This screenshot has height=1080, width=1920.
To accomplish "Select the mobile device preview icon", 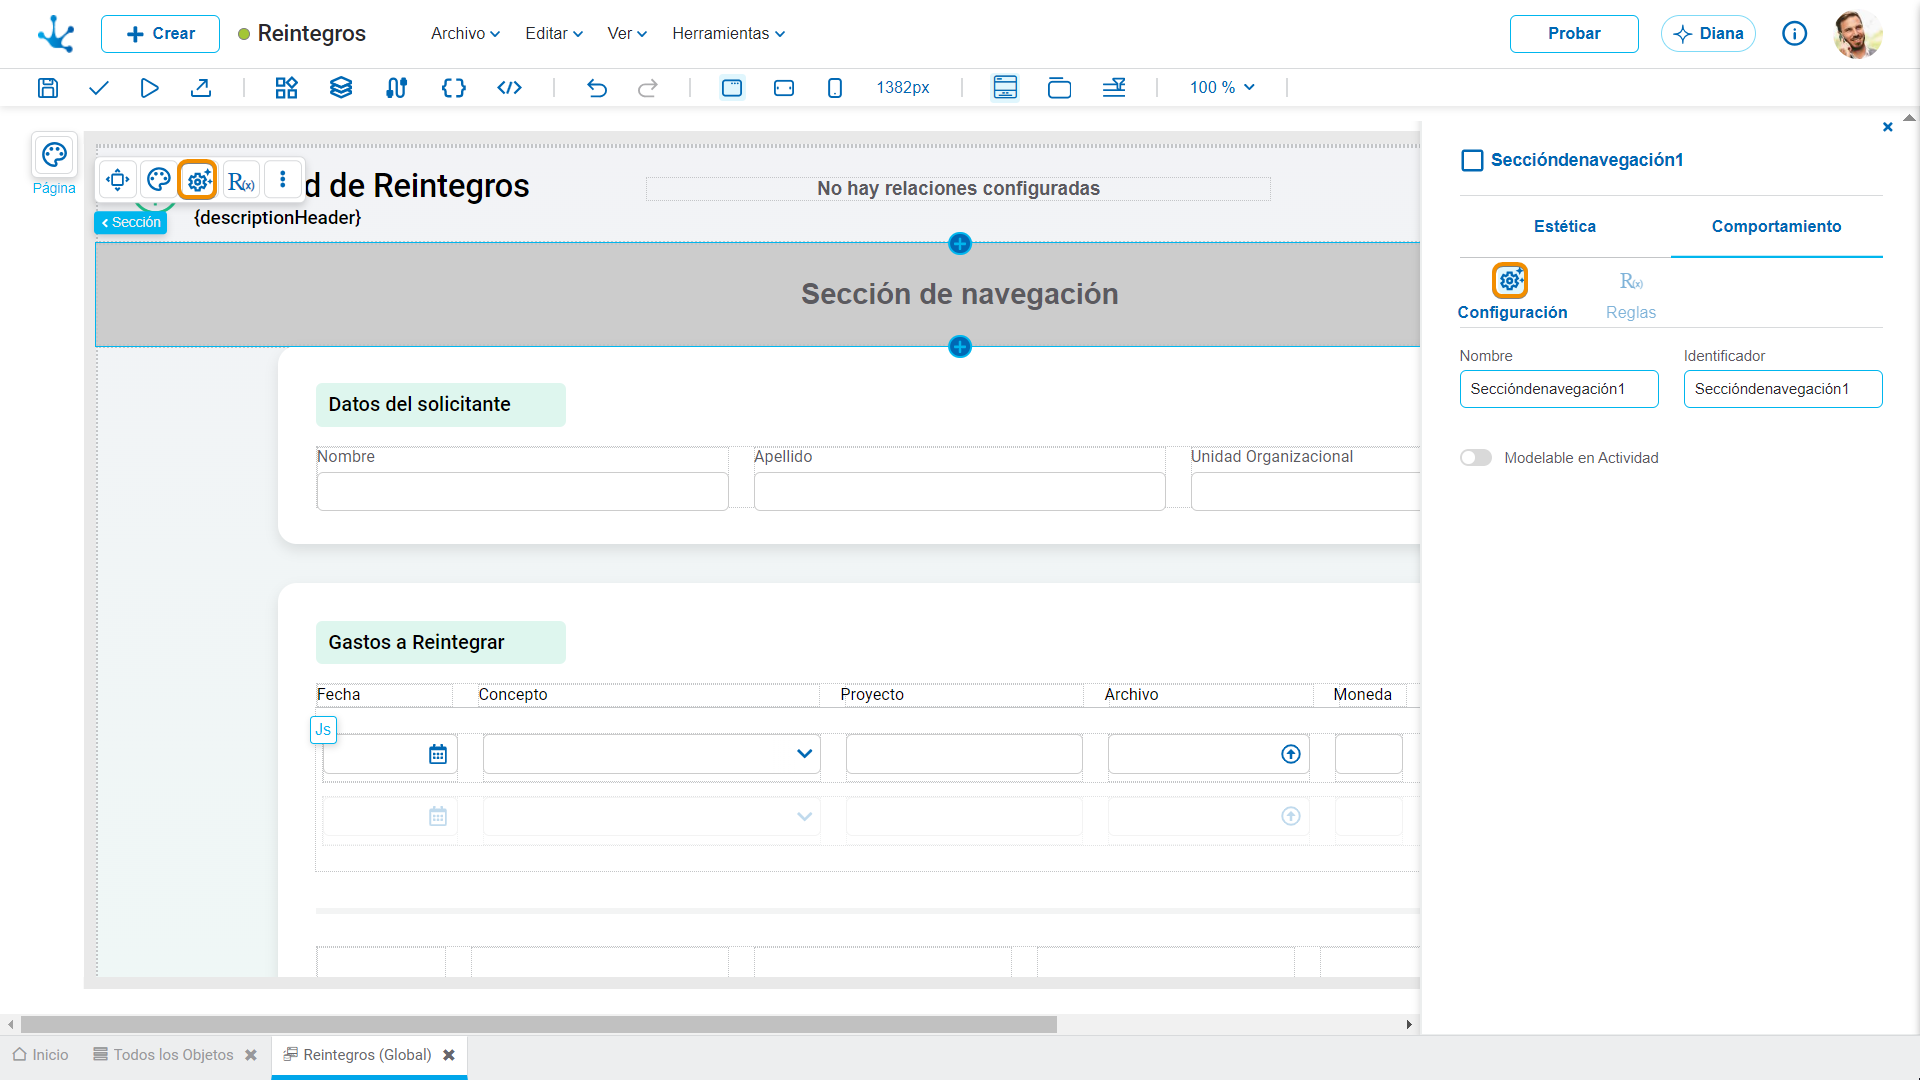I will (x=835, y=88).
